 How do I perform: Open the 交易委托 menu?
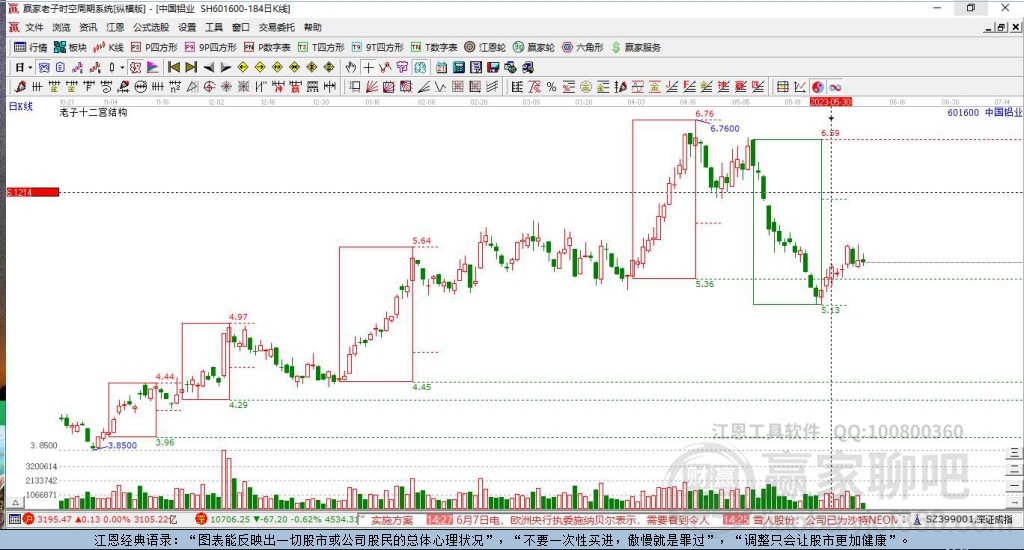[276, 27]
